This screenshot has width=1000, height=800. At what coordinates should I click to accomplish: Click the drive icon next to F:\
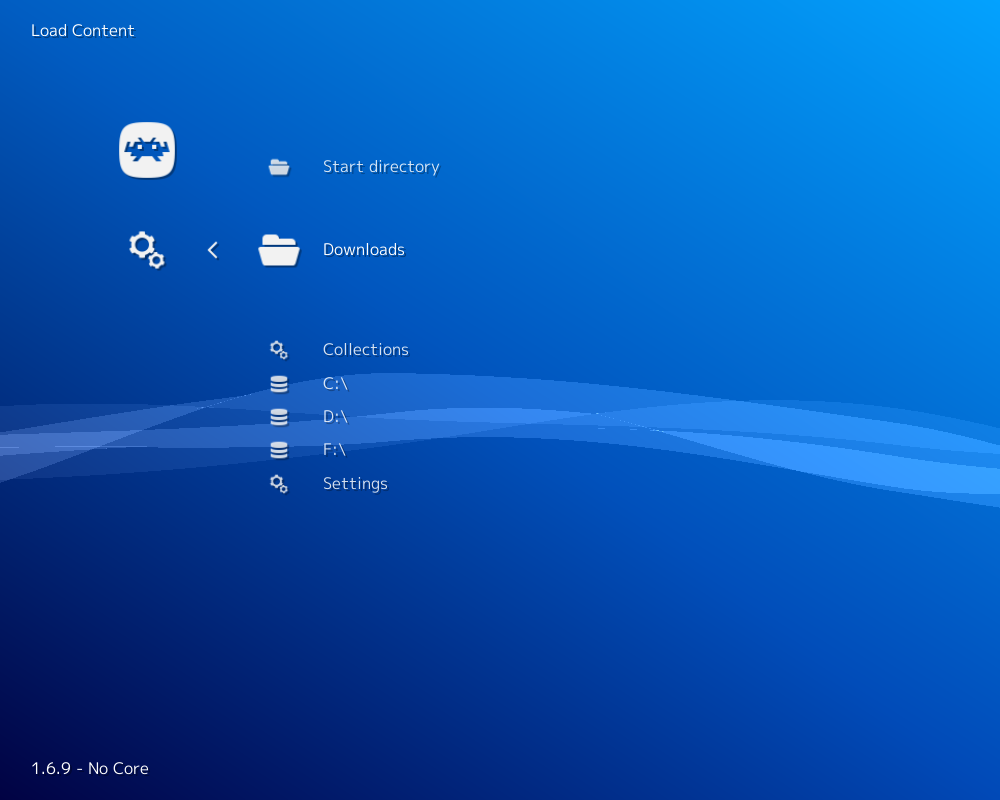[x=279, y=450]
